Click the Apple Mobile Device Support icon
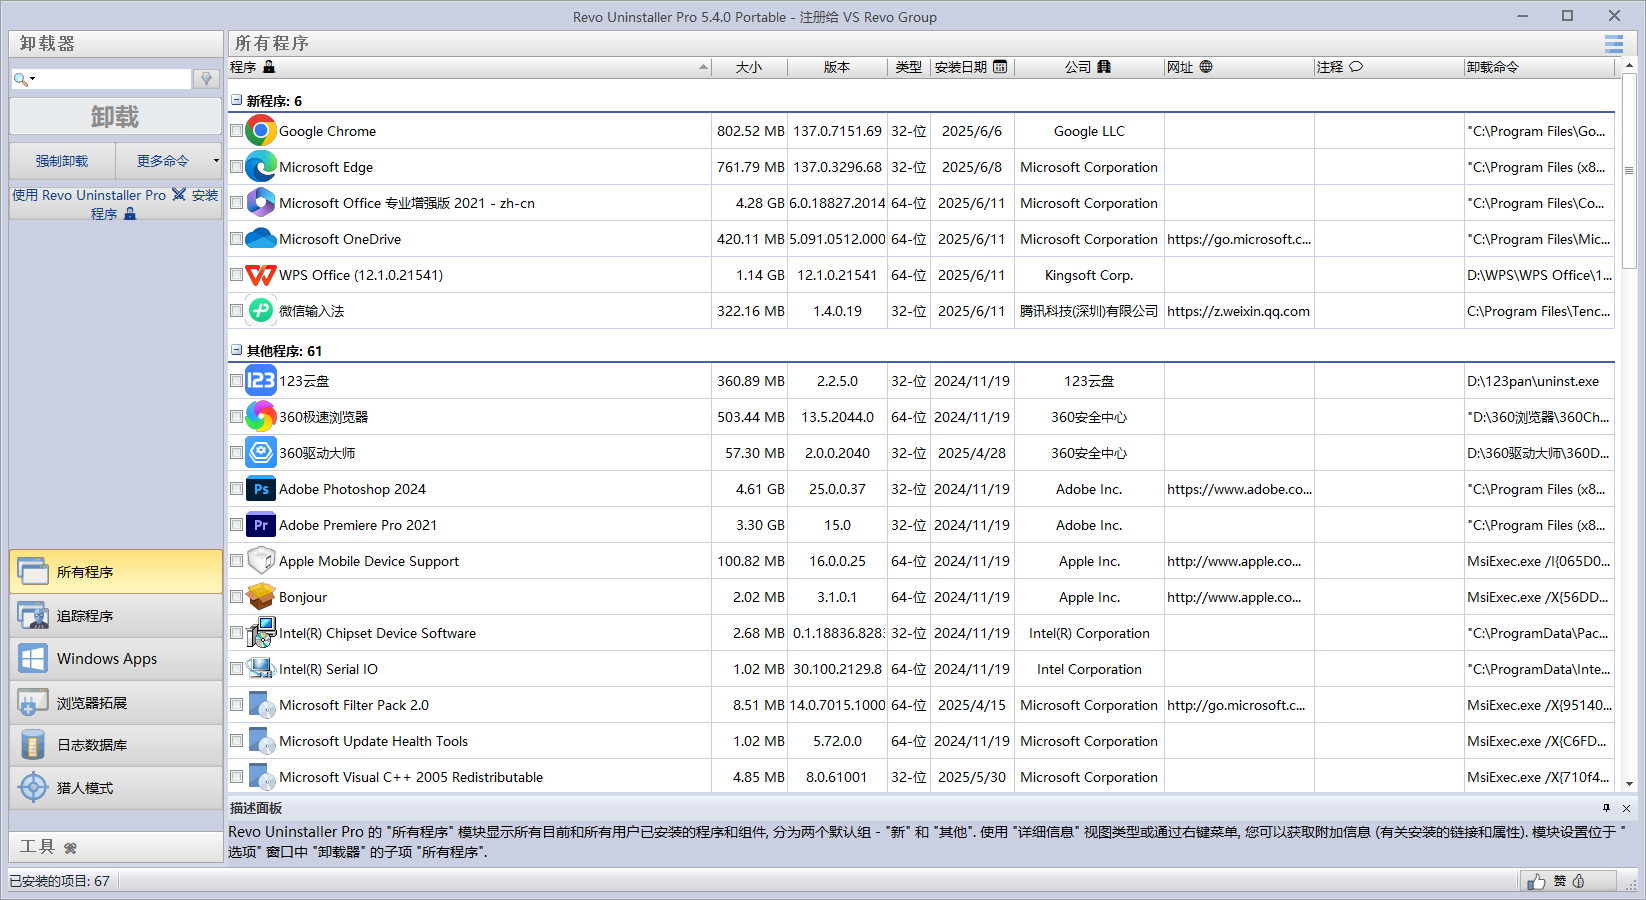The image size is (1646, 900). coord(261,561)
